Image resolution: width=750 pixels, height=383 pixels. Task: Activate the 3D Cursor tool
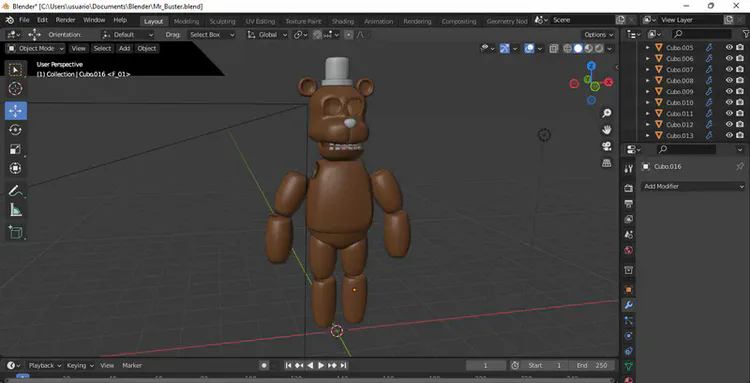pos(15,89)
